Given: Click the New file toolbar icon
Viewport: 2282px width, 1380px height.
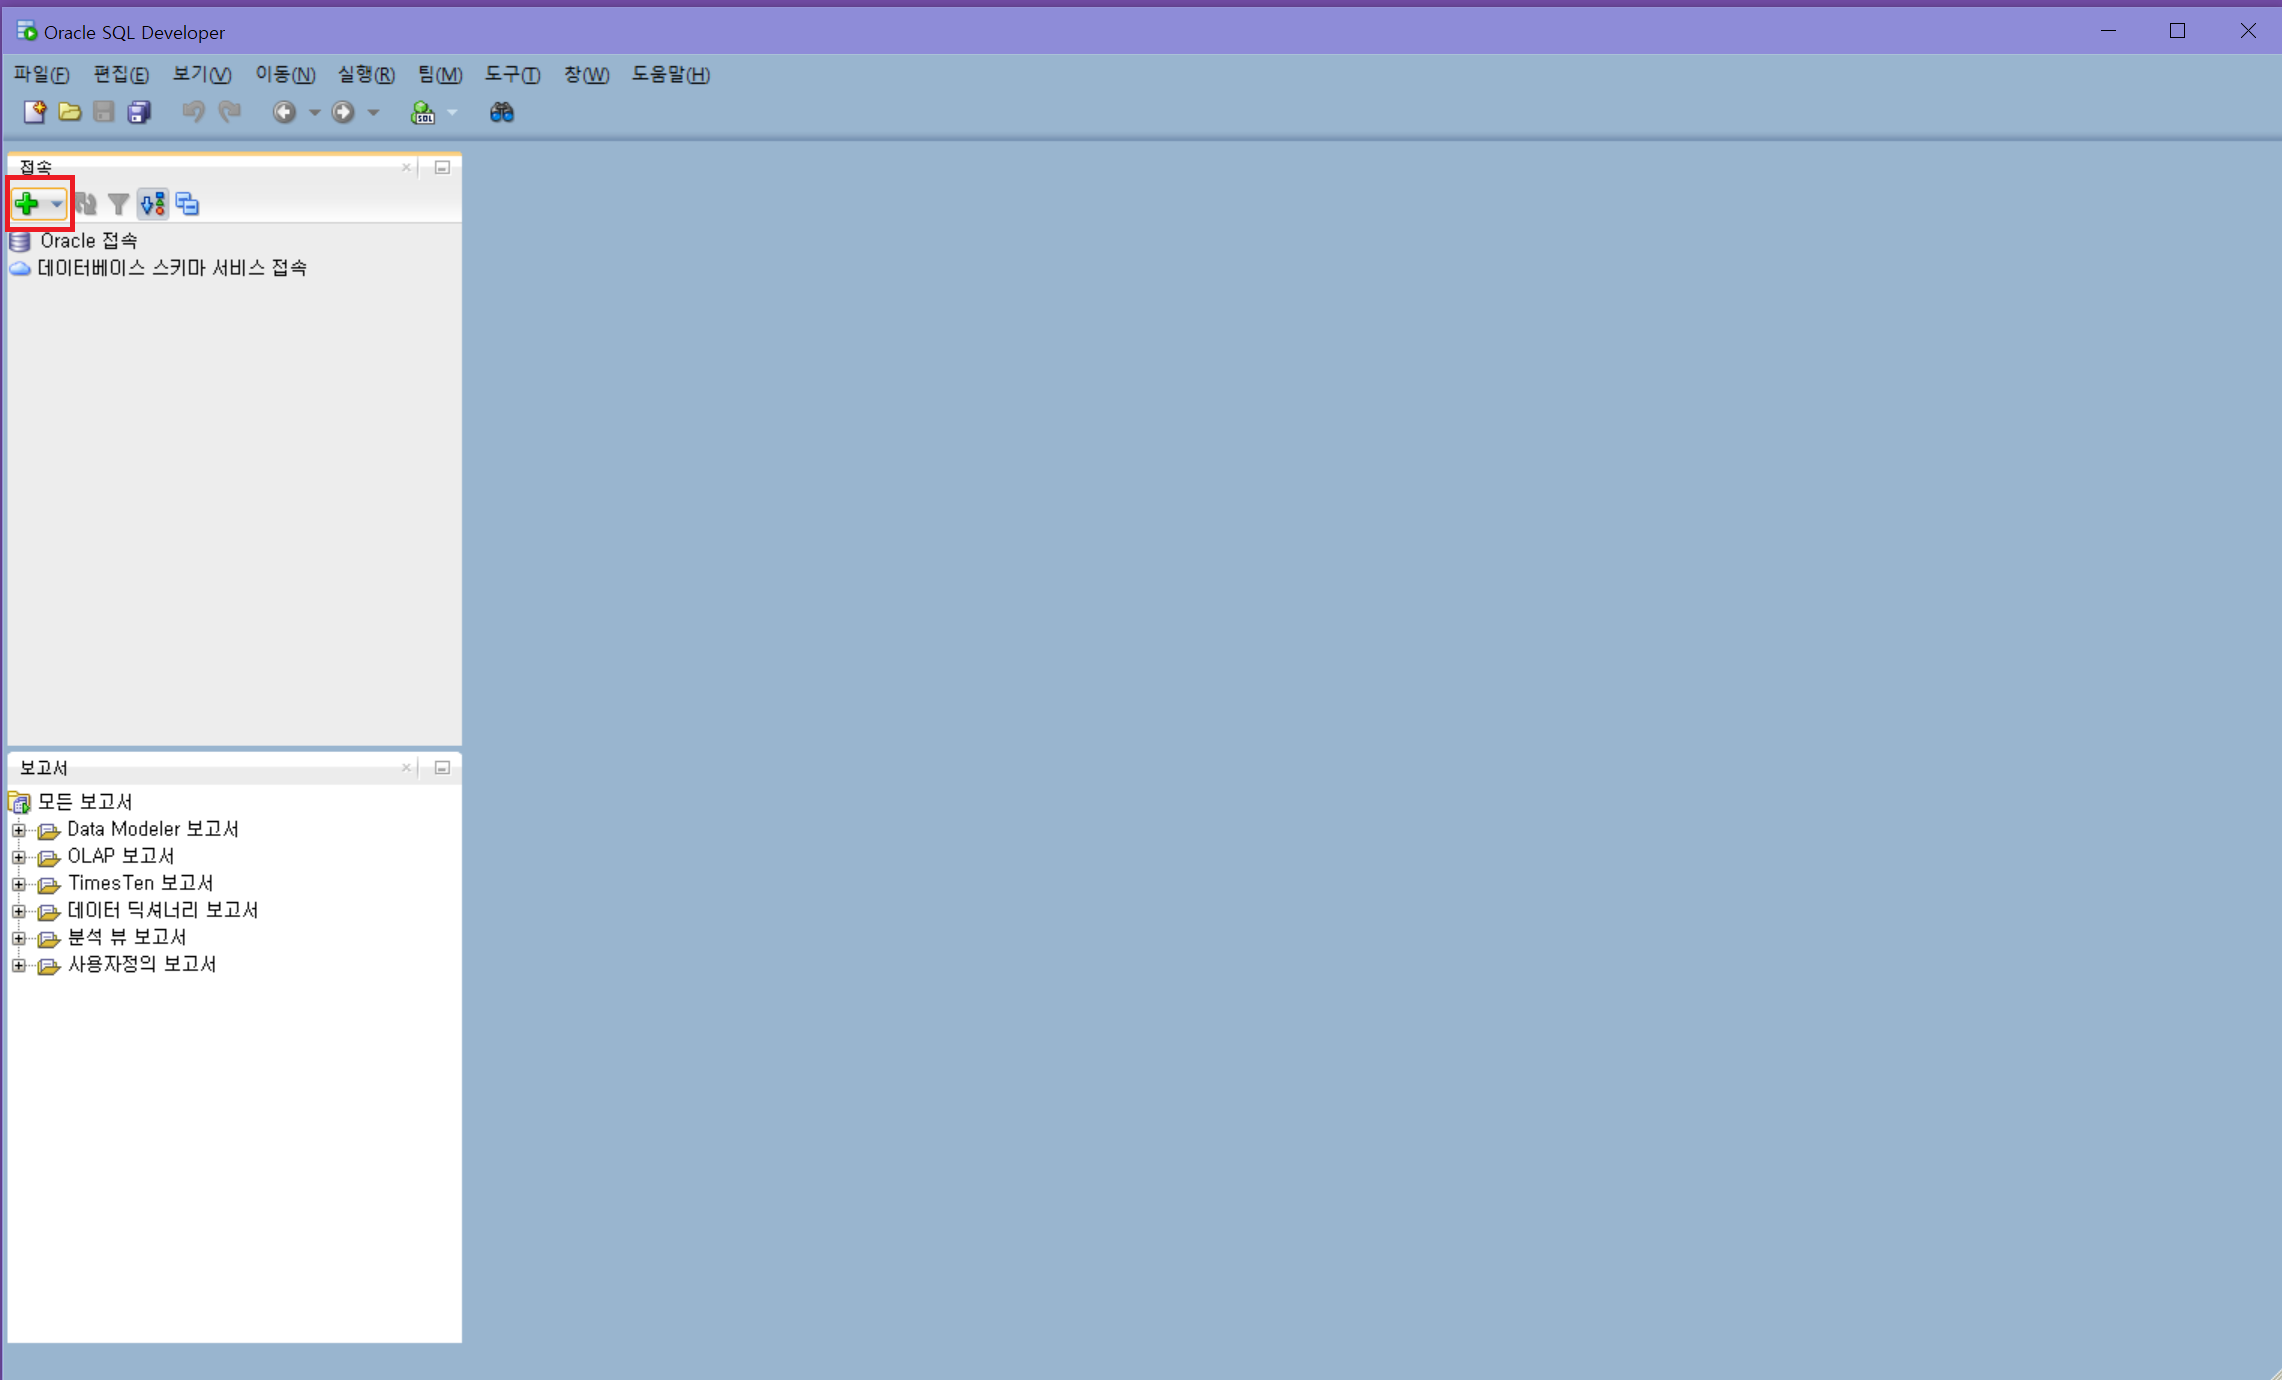Looking at the screenshot, I should click(x=35, y=112).
